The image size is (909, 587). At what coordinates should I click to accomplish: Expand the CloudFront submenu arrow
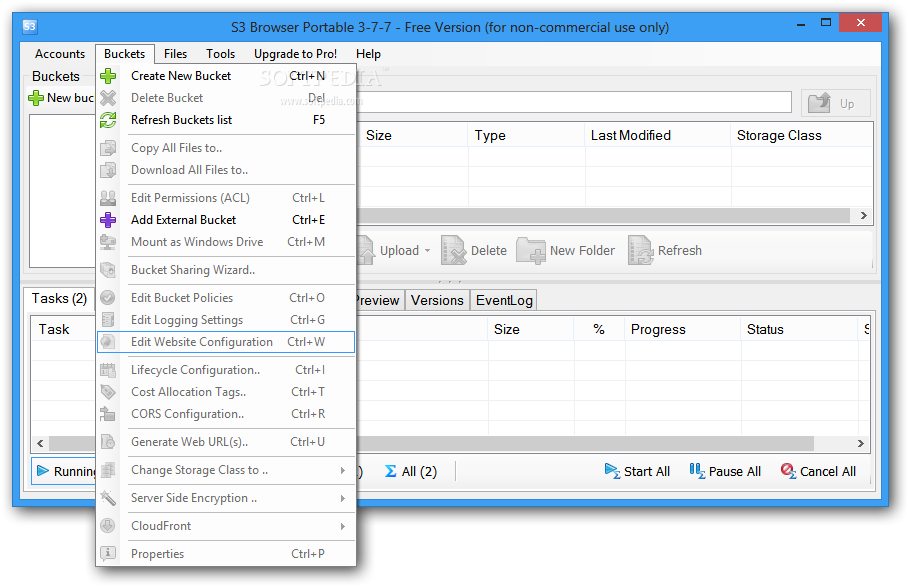click(x=343, y=526)
